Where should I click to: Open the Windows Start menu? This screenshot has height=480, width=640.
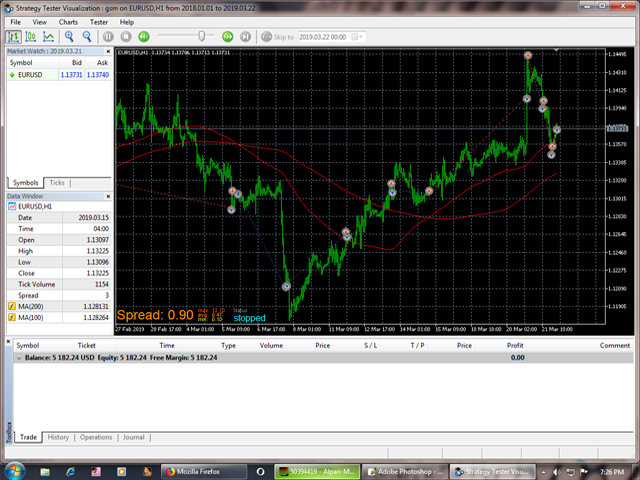[x=14, y=471]
